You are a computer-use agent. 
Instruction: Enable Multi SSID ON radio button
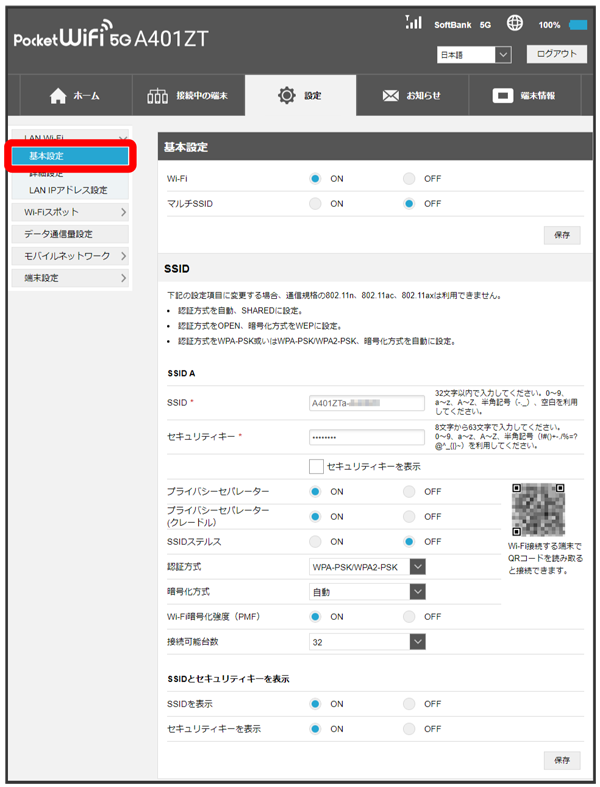315,204
